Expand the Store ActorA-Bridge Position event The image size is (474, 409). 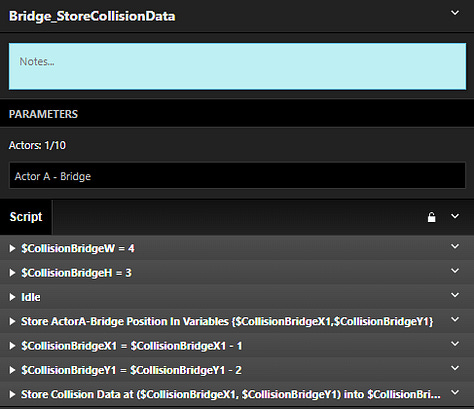pos(12,321)
